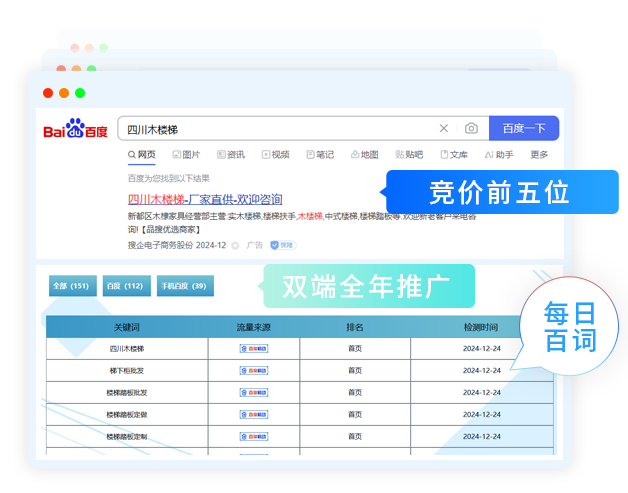Screen dimensions: 628x493
Task: Click the 广告 label
Action: 255,245
